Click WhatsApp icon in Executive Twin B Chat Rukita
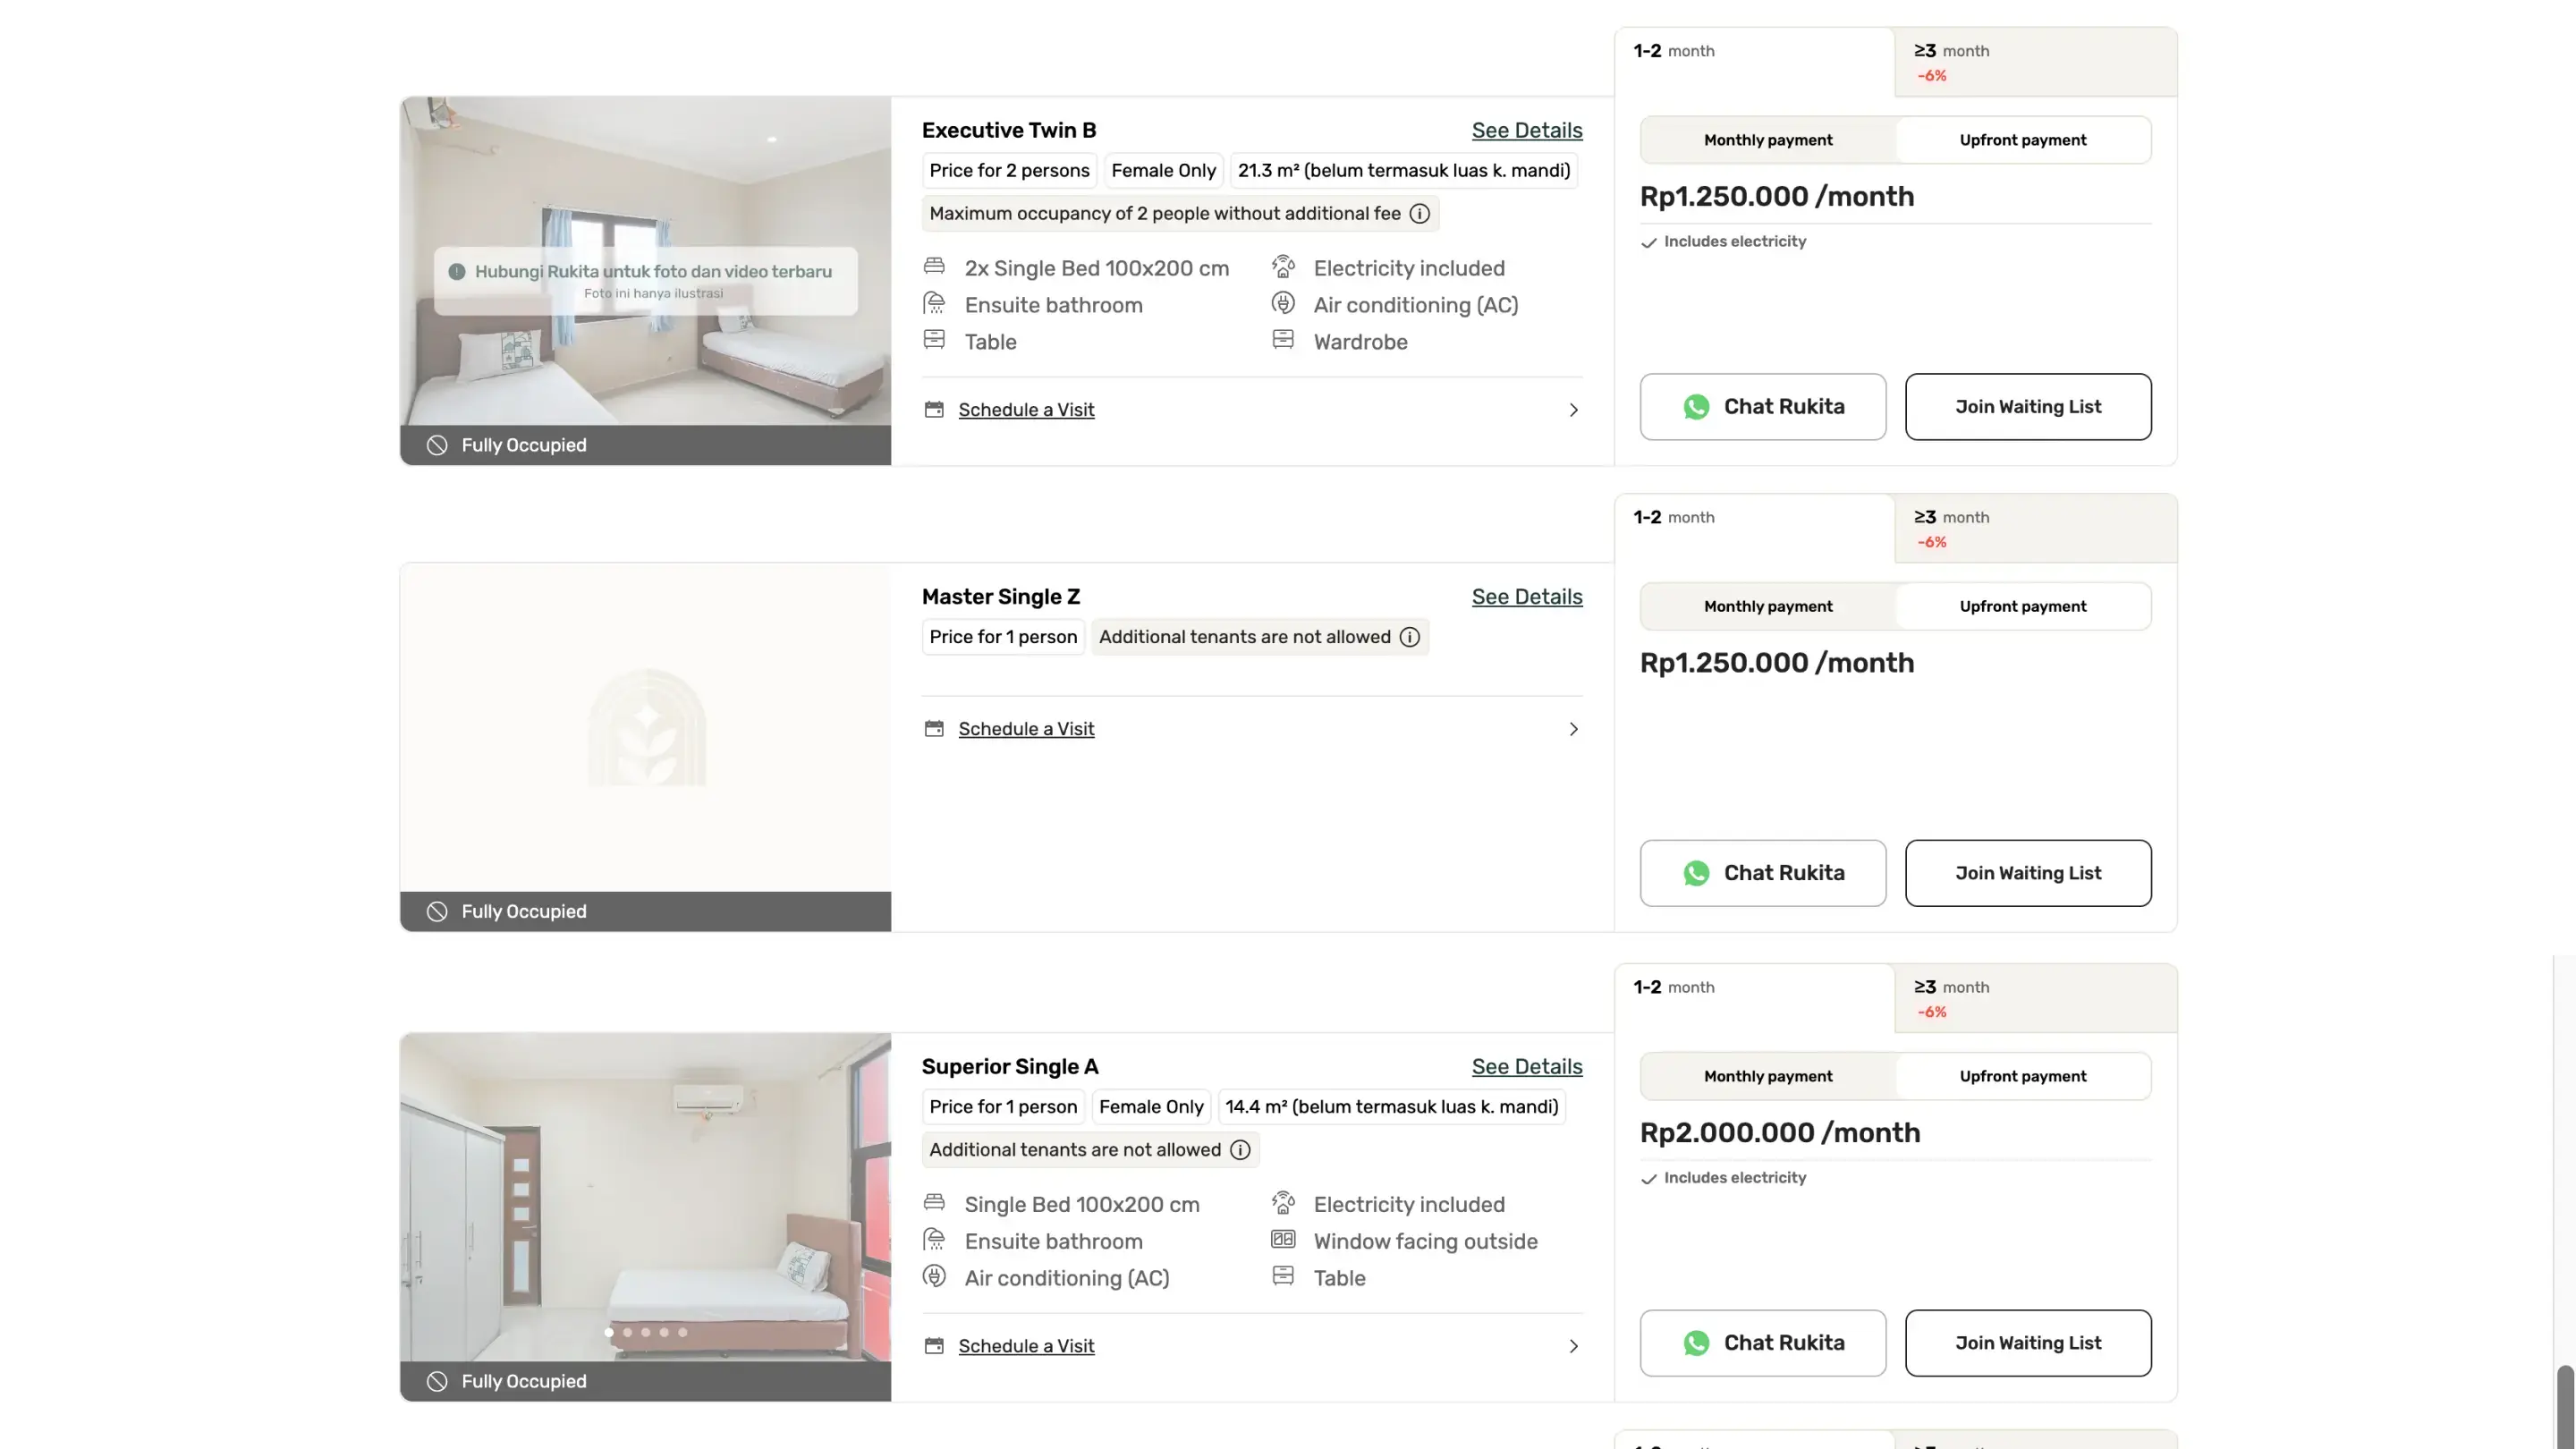Viewport: 2576px width, 1449px height. coord(1696,407)
